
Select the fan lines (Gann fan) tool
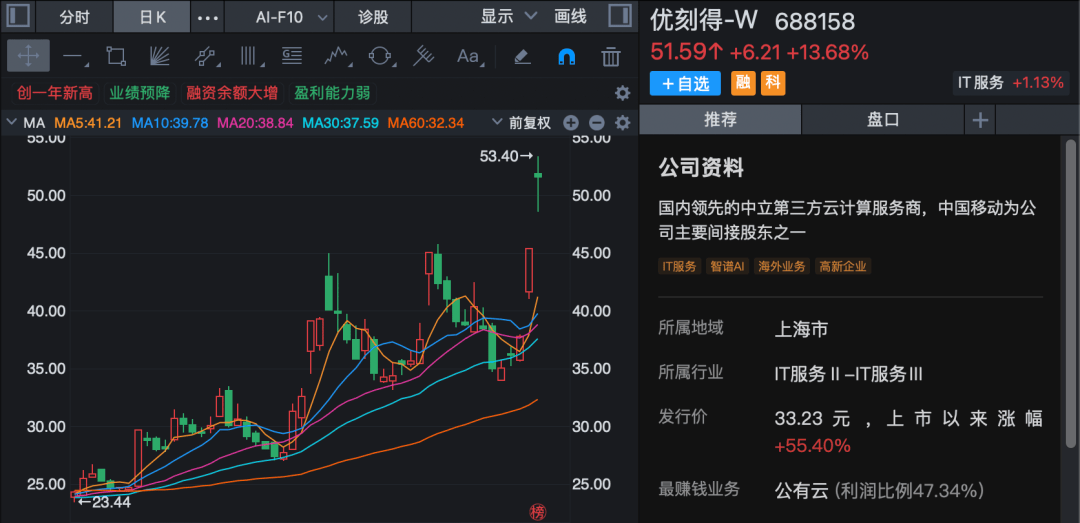(160, 56)
